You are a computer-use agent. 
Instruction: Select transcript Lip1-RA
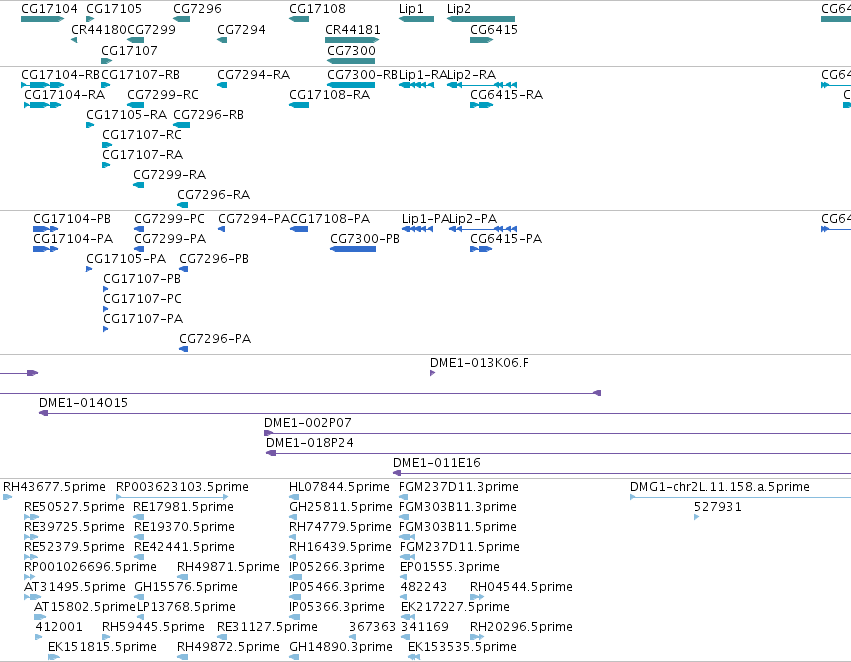pos(416,85)
